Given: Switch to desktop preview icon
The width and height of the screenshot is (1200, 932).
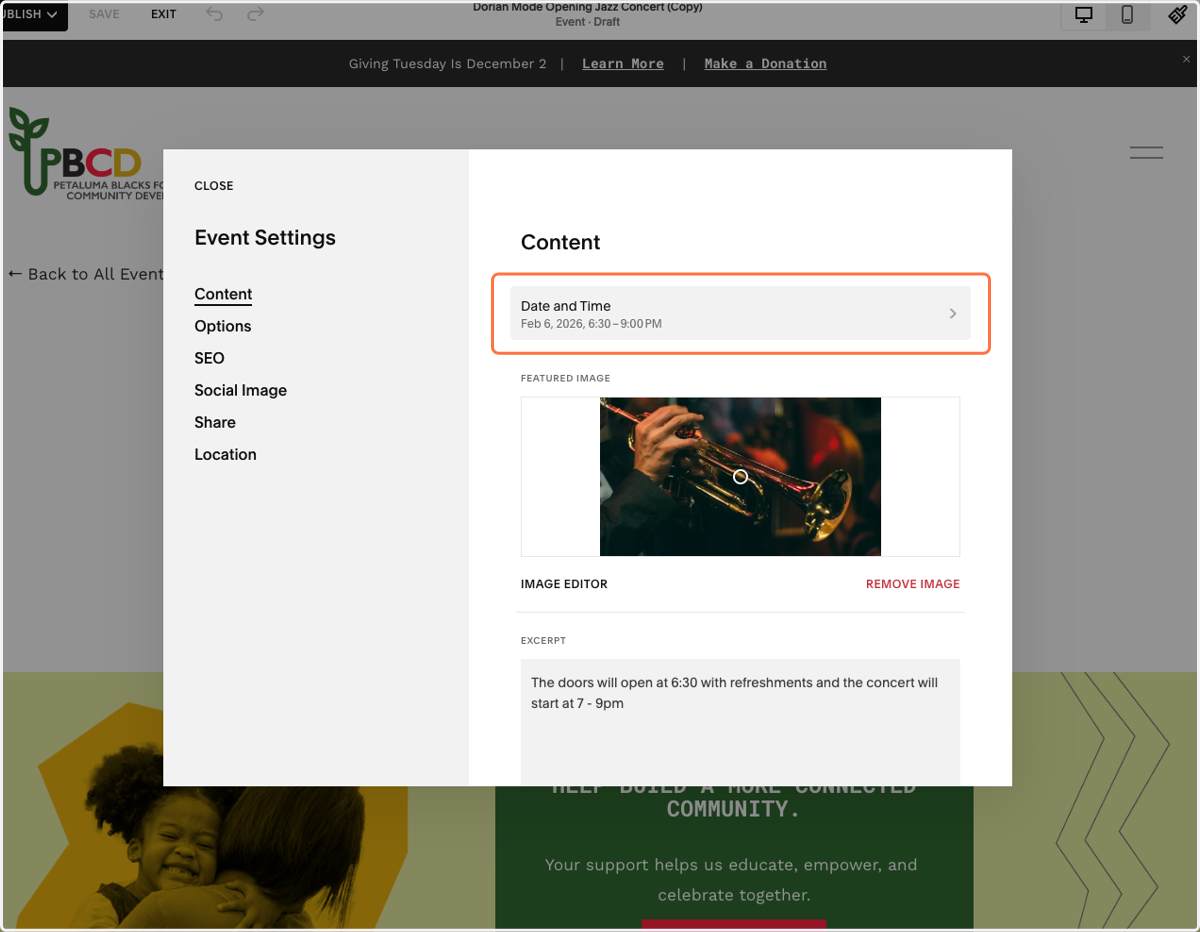Looking at the screenshot, I should (1084, 15).
